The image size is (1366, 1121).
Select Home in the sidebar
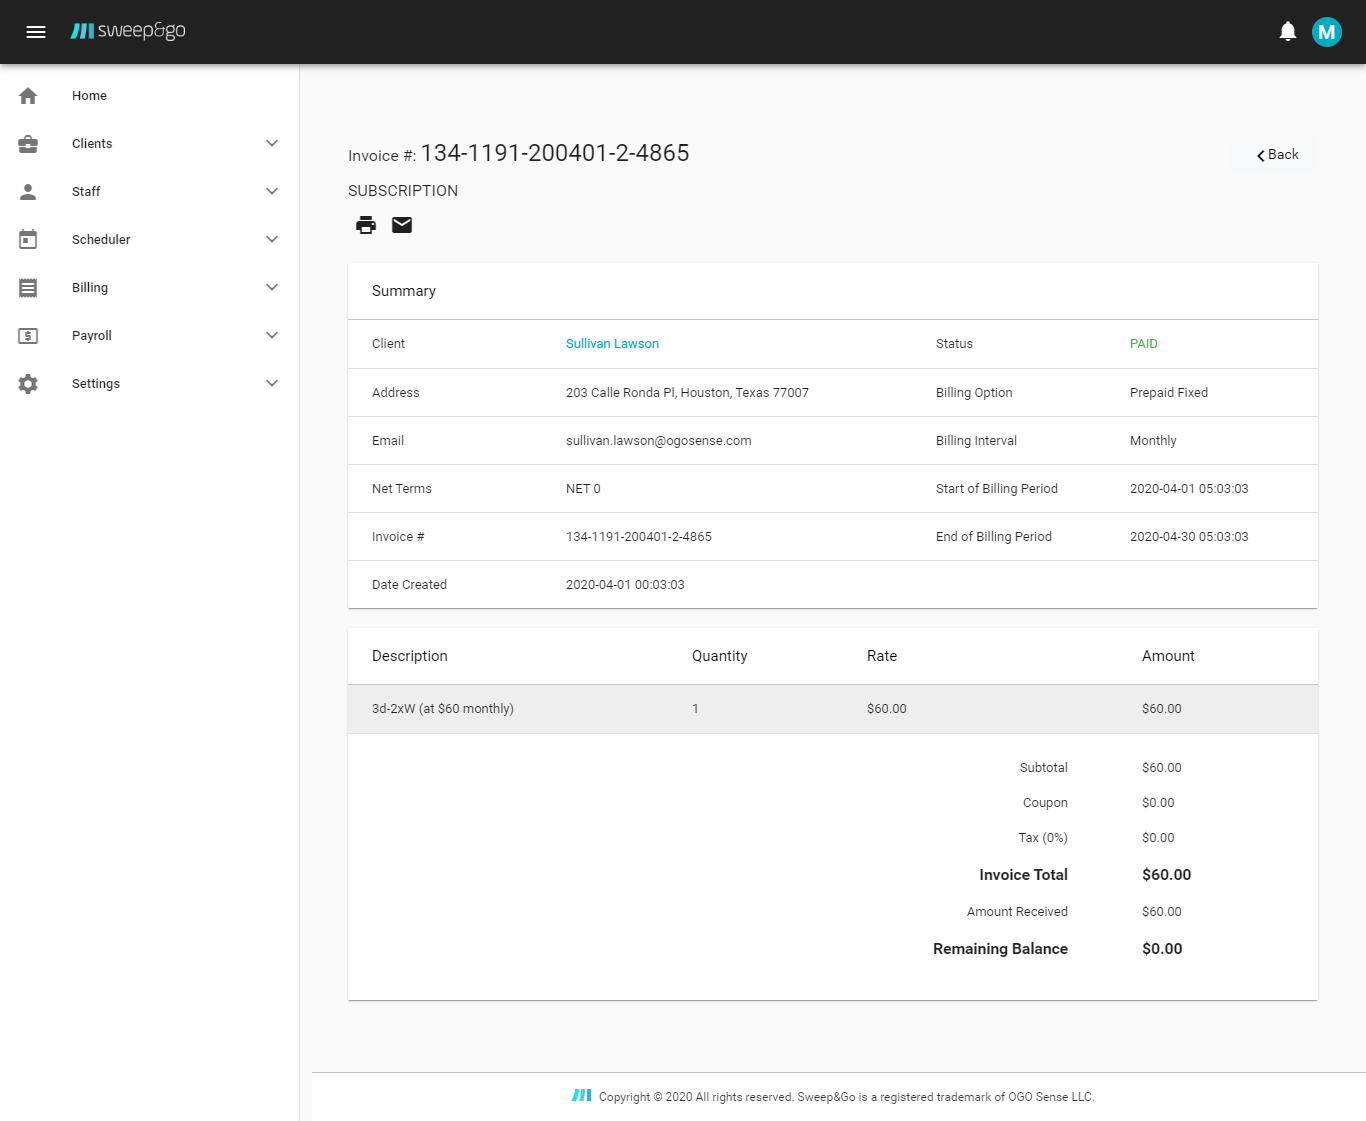pos(89,96)
